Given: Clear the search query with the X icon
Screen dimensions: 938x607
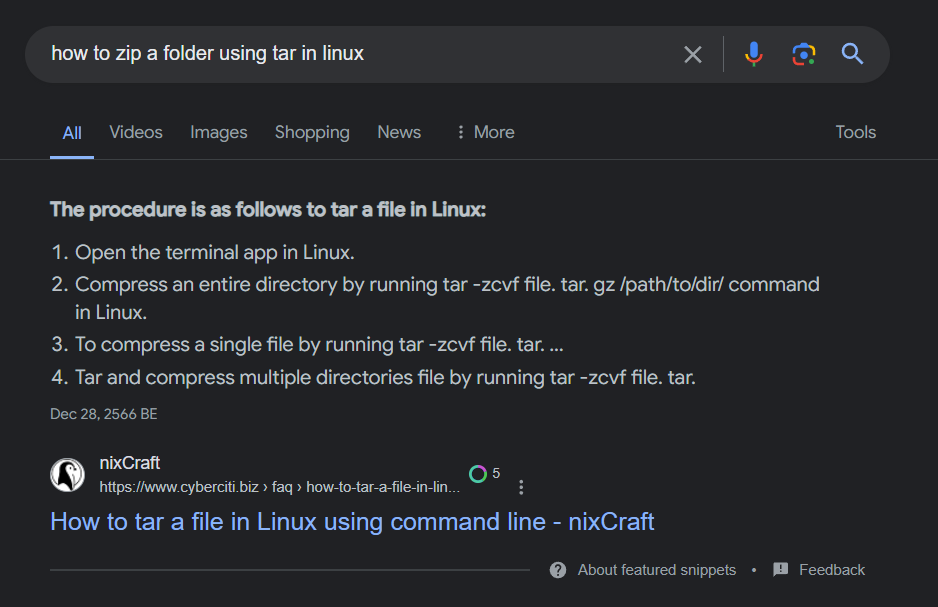Looking at the screenshot, I should pyautogui.click(x=692, y=54).
